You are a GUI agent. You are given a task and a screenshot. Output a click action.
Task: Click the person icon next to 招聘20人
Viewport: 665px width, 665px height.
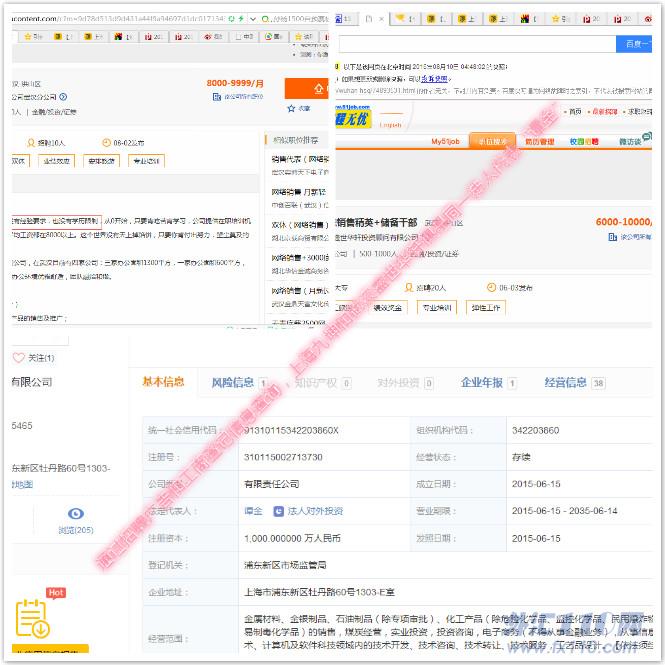409,288
